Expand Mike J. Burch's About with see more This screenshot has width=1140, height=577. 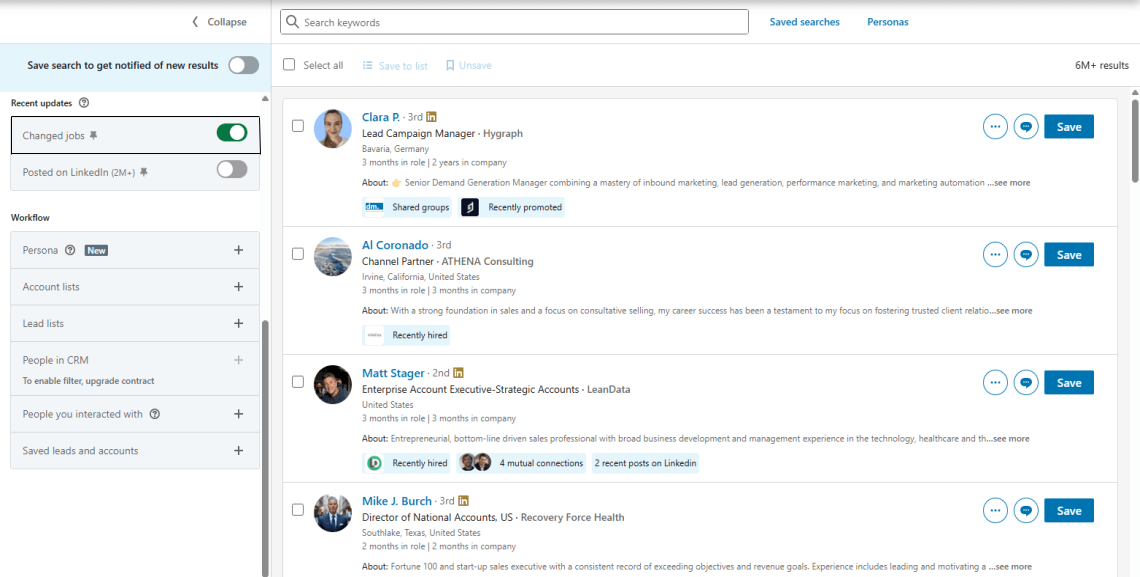pyautogui.click(x=1008, y=566)
